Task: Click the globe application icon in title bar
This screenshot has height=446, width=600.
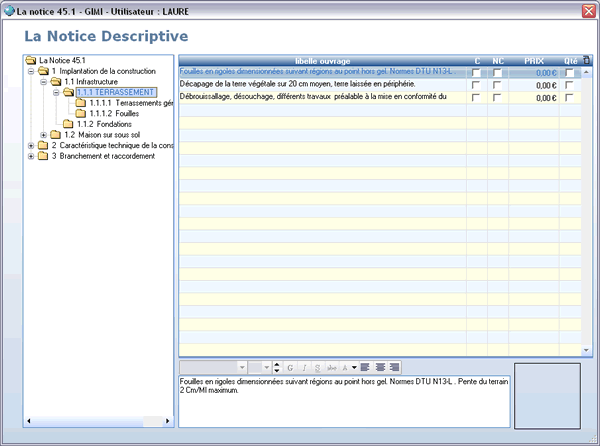Action: pyautogui.click(x=9, y=11)
